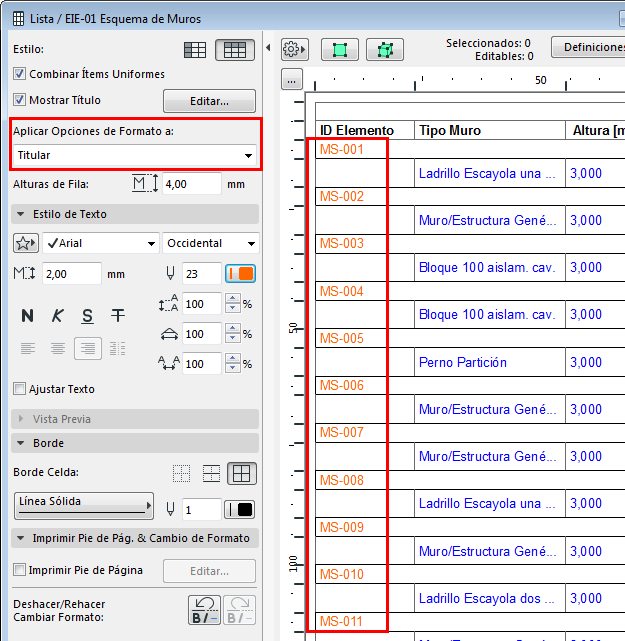The width and height of the screenshot is (625, 641).
Task: Open the Arial font dropdown
Action: [x=101, y=243]
